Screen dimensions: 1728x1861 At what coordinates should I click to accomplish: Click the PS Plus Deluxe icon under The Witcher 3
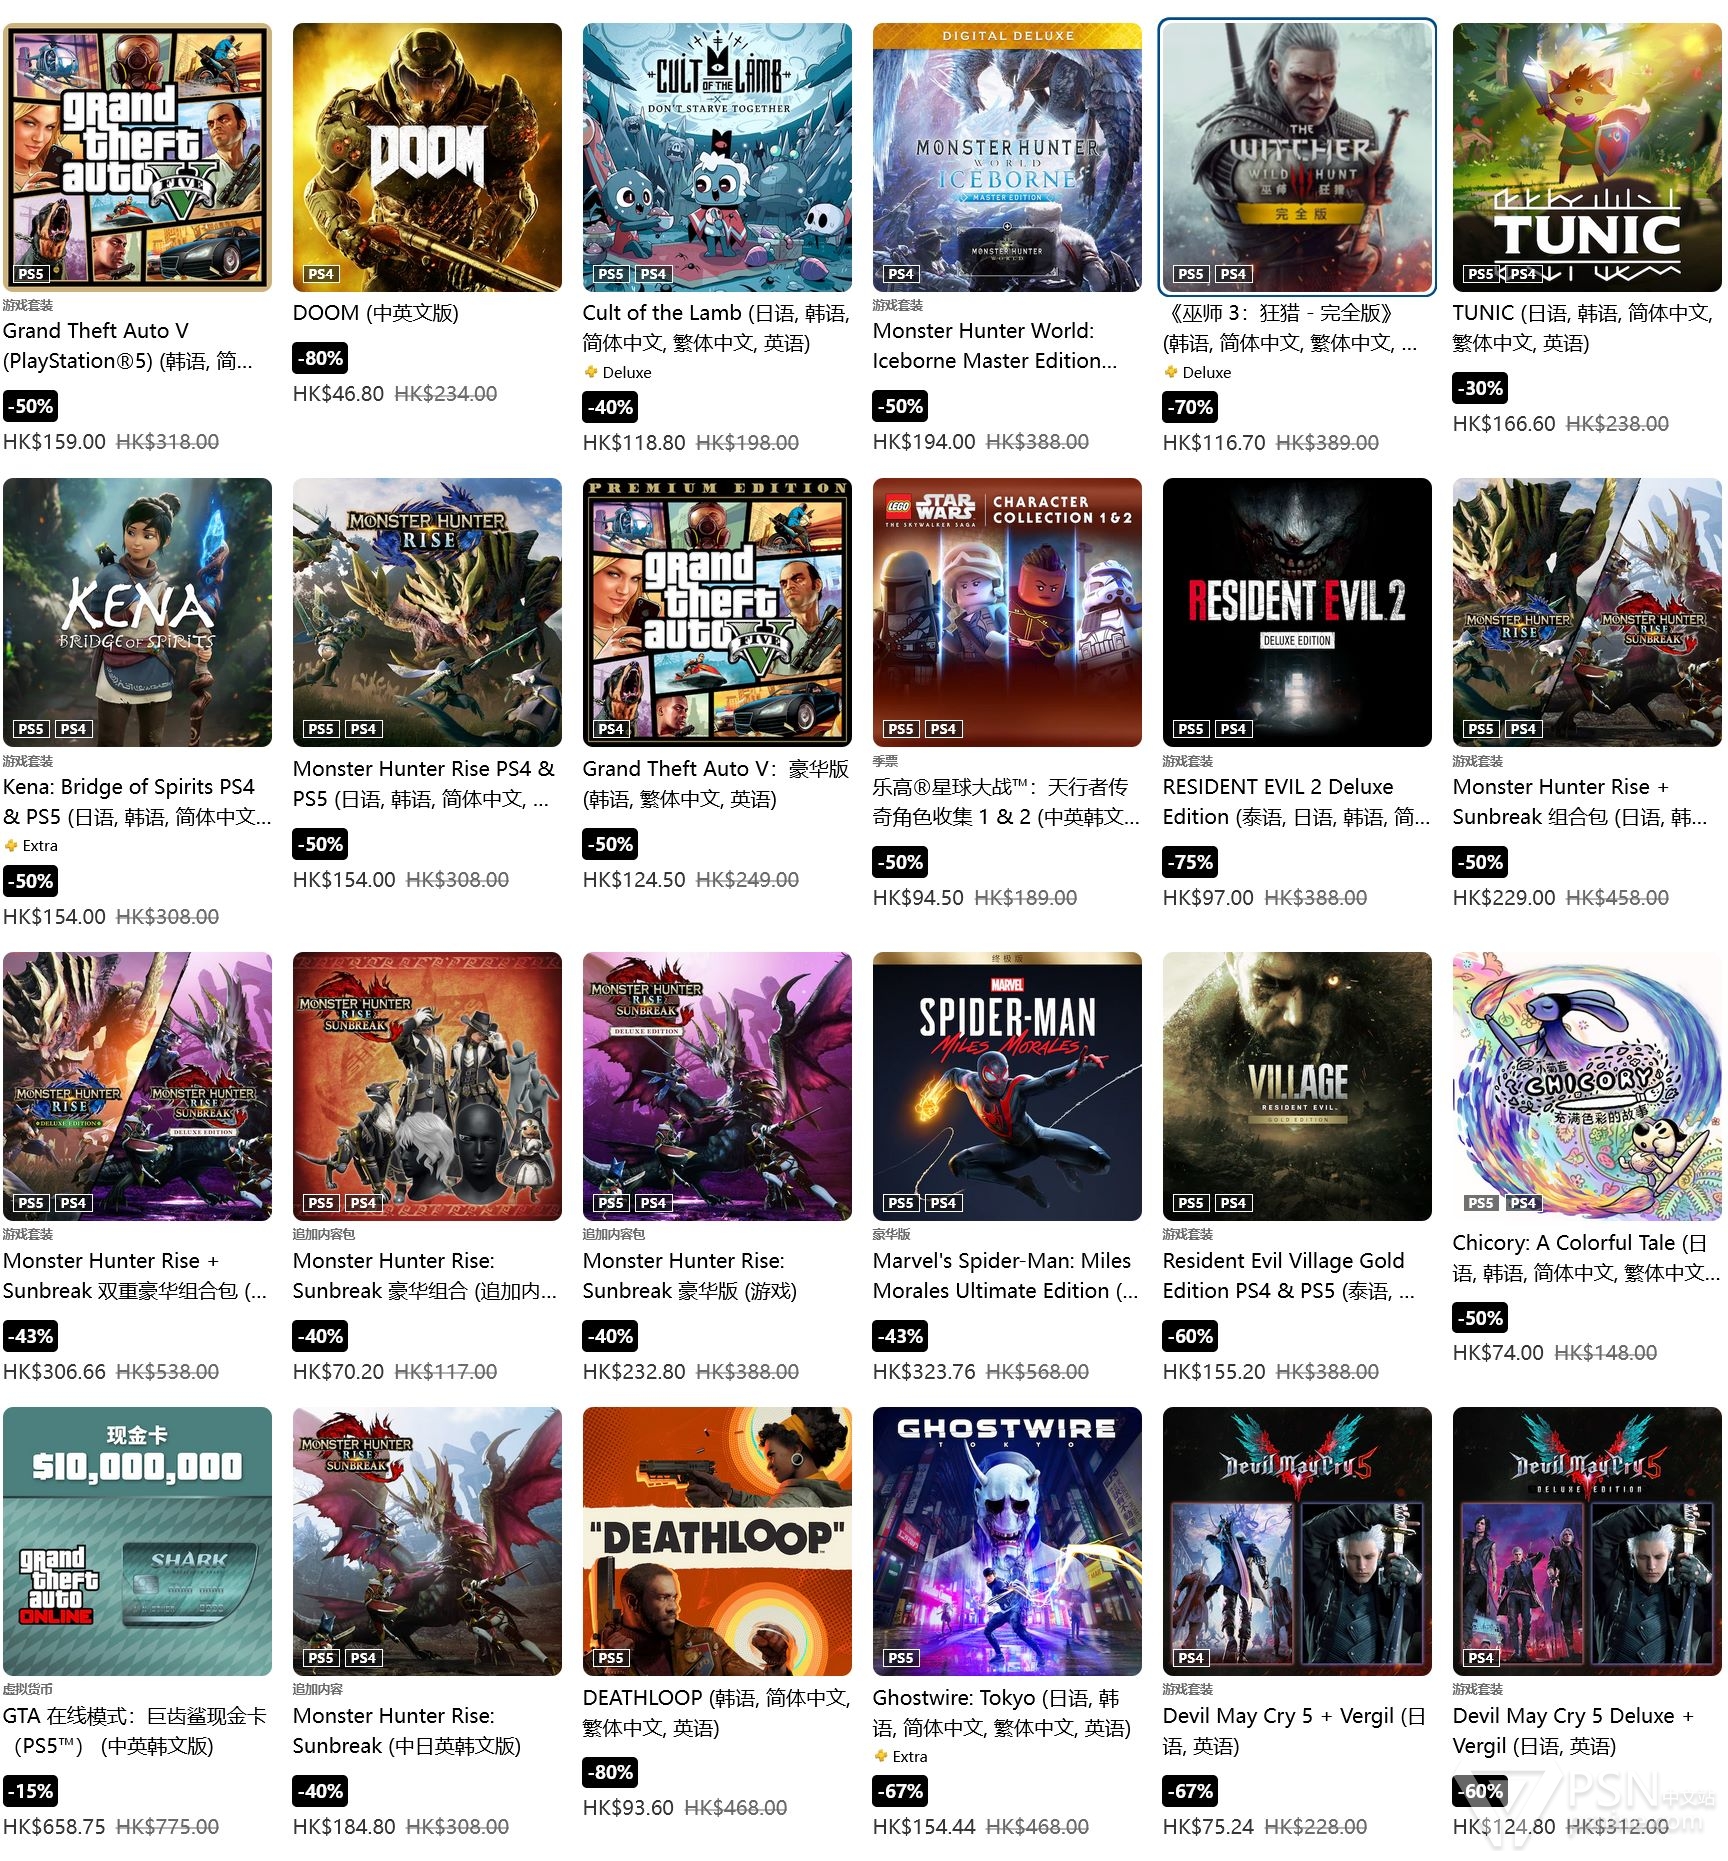1171,372
